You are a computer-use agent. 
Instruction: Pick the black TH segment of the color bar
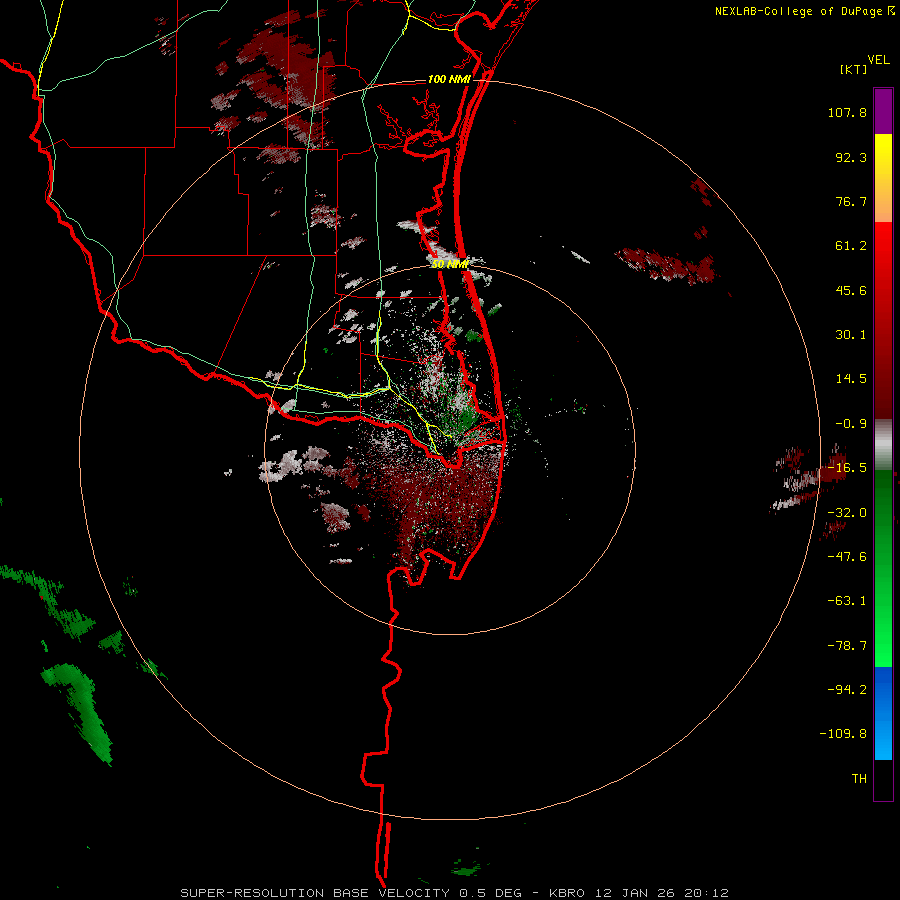pos(883,779)
